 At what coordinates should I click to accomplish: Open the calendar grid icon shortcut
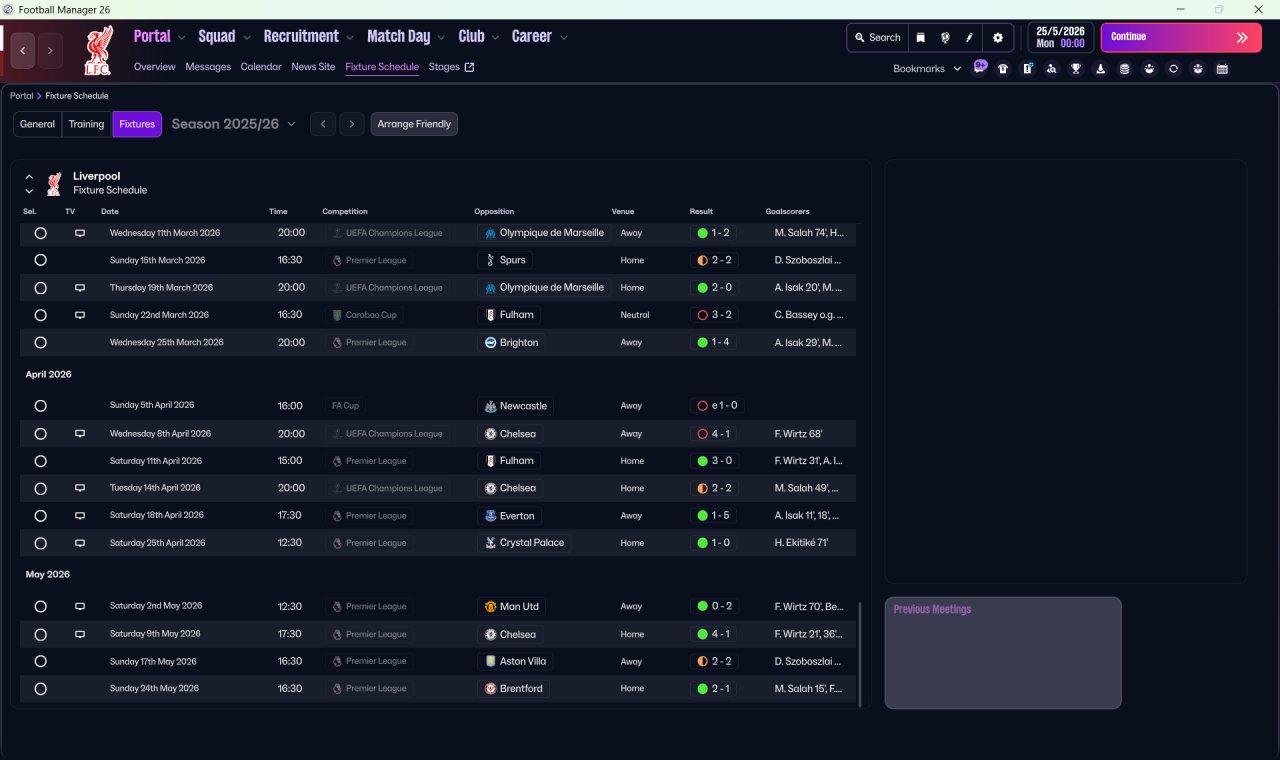point(1222,69)
